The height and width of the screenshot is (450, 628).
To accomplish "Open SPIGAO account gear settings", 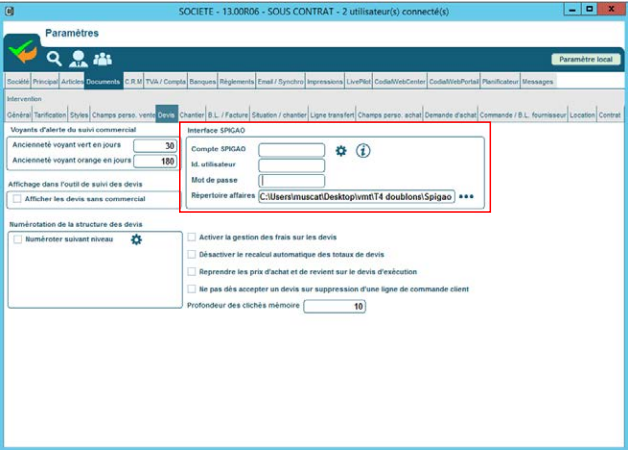I will click(341, 151).
